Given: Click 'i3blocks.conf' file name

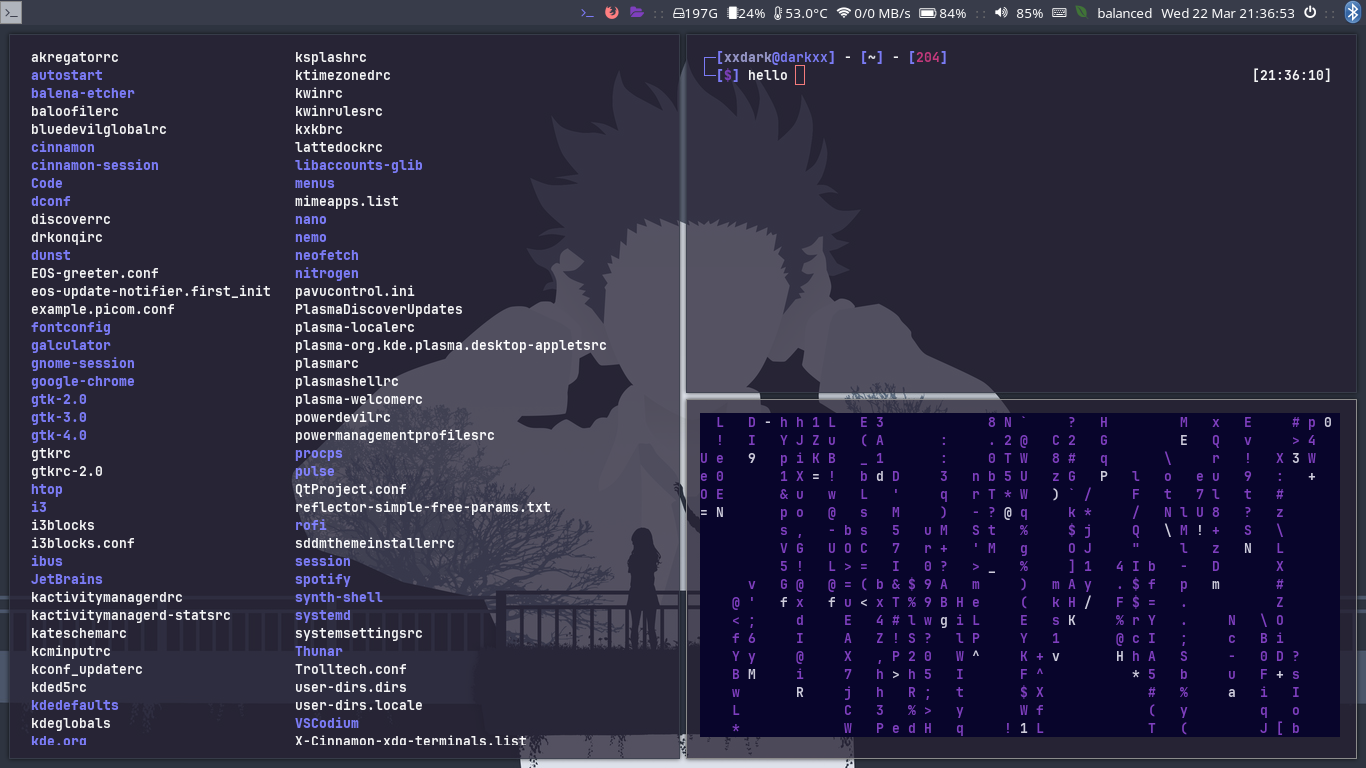Looking at the screenshot, I should tap(83, 543).
